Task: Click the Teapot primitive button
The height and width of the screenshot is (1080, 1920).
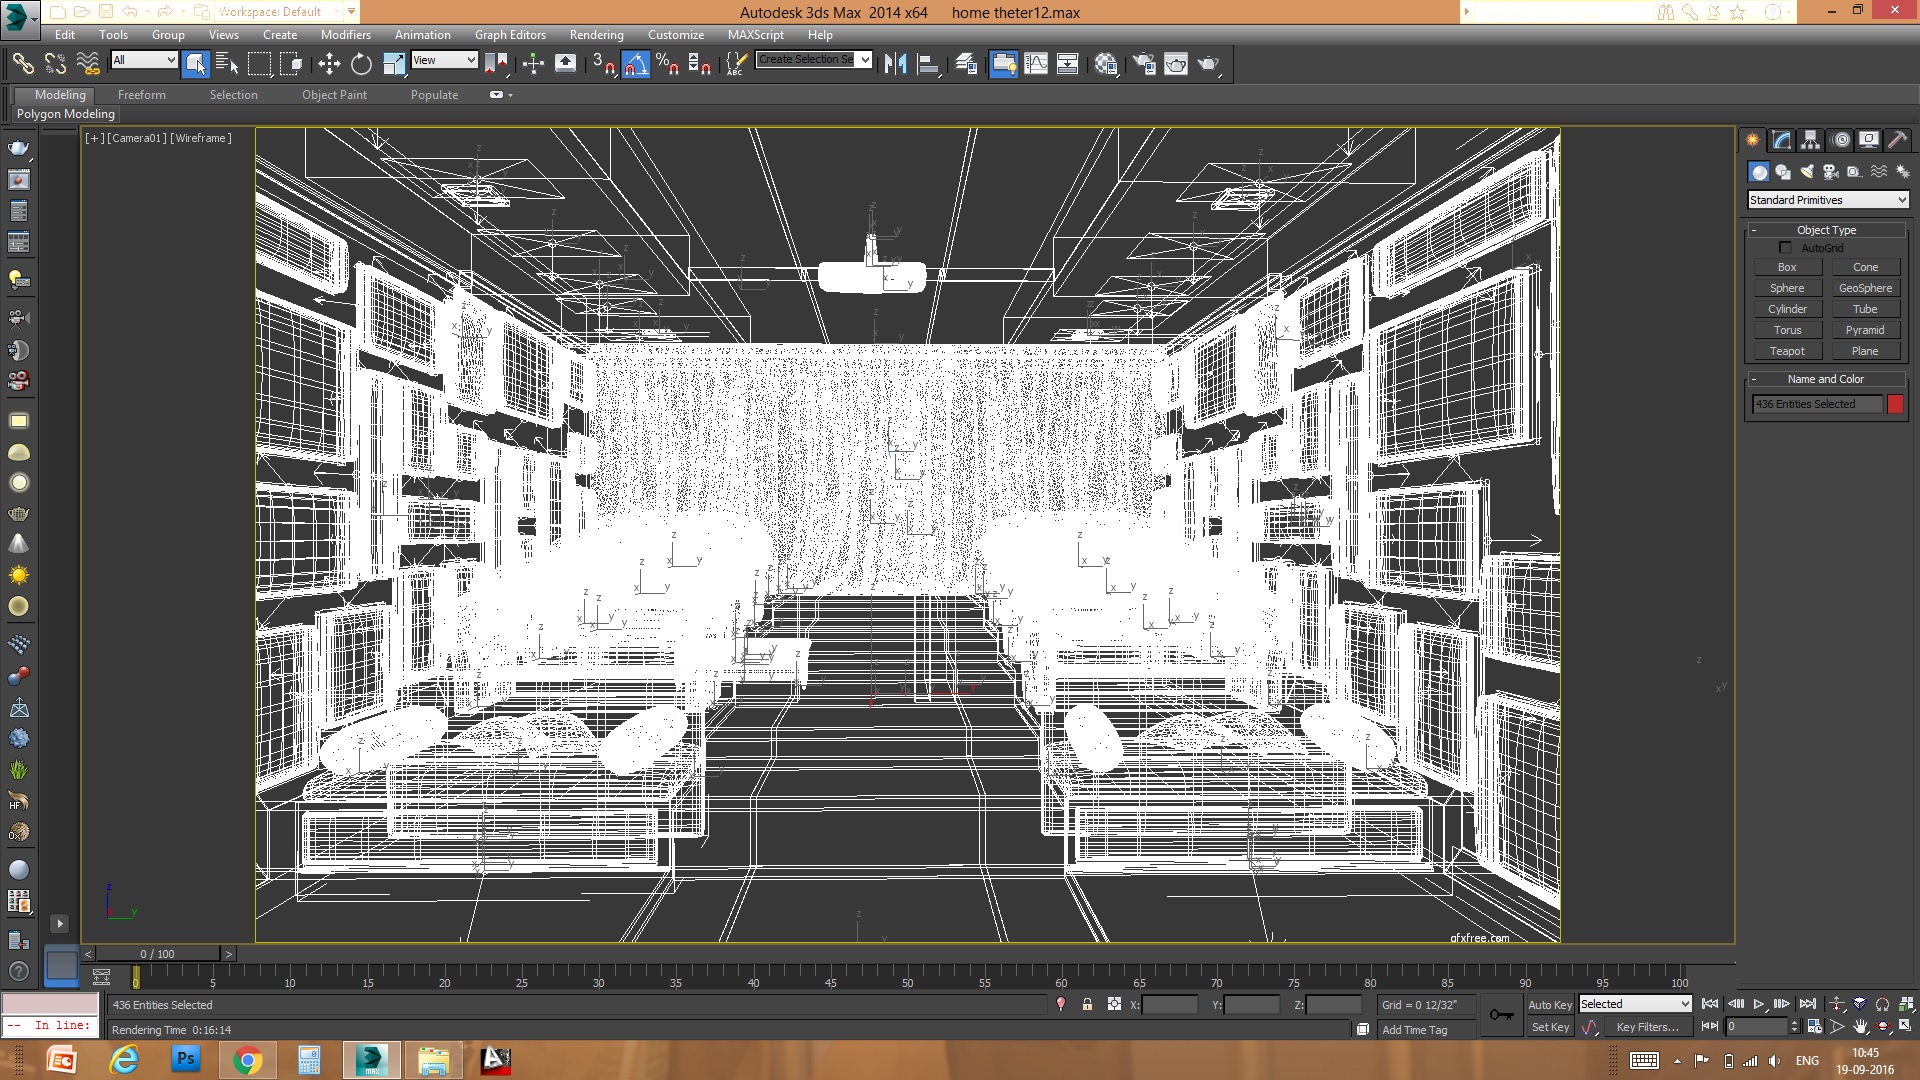Action: tap(1787, 351)
